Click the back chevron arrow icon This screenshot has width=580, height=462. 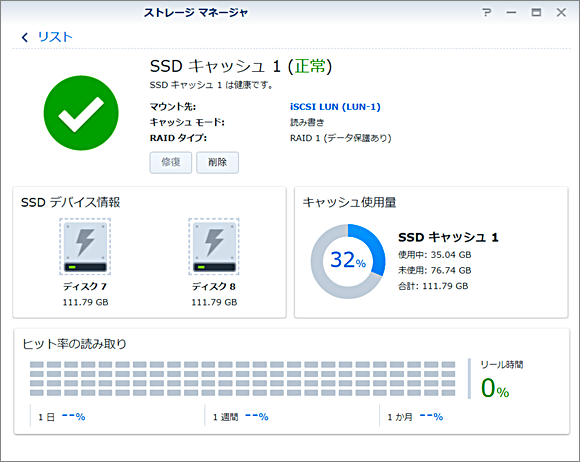point(25,37)
